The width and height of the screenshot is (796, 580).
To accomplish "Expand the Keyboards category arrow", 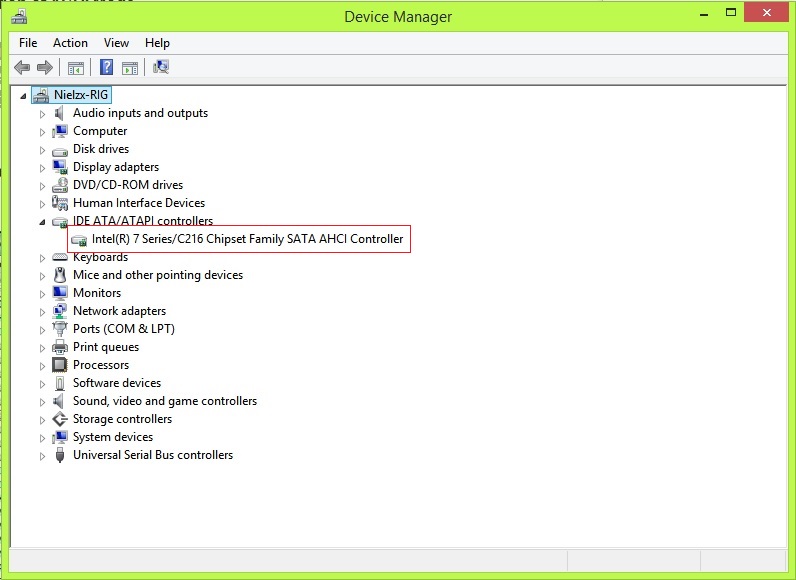I will (43, 258).
